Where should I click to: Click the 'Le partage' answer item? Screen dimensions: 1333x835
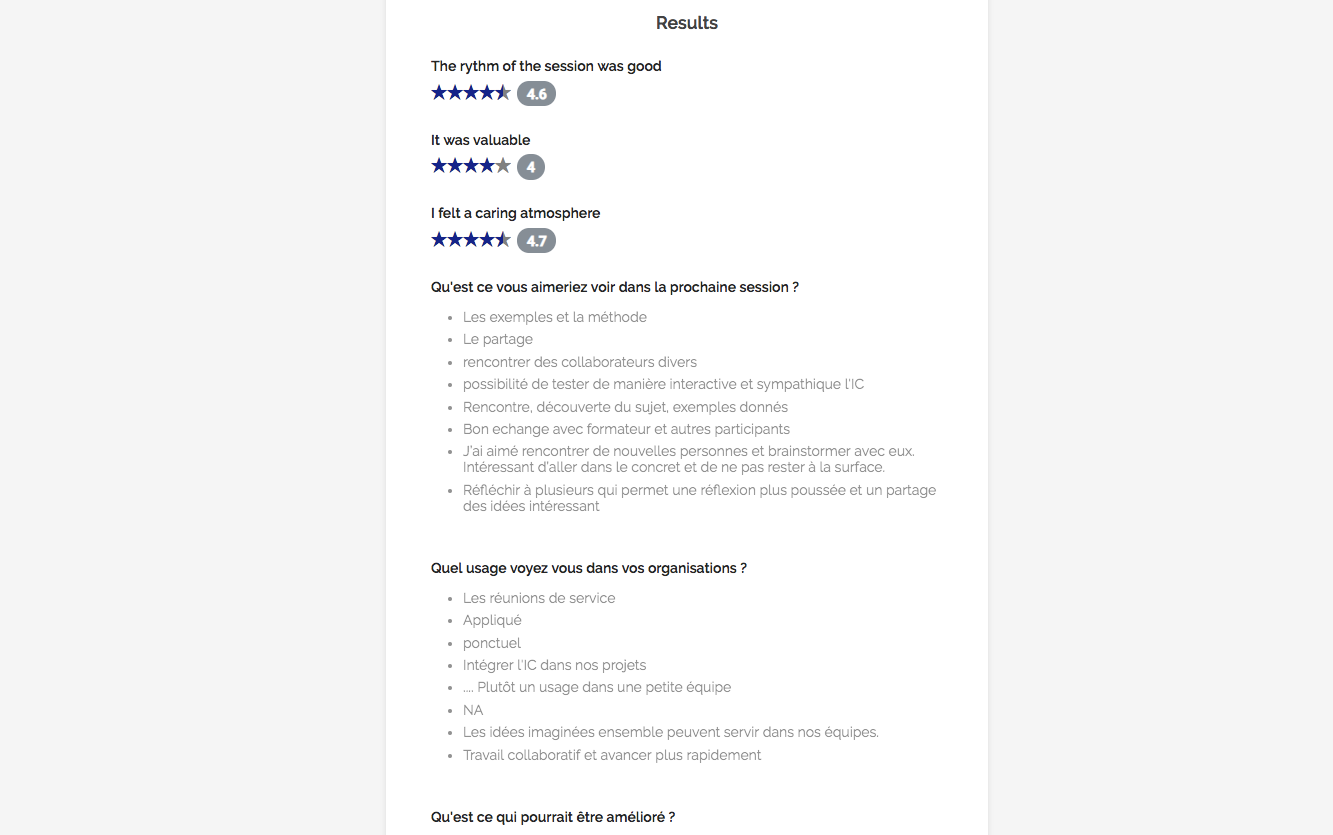coord(497,339)
